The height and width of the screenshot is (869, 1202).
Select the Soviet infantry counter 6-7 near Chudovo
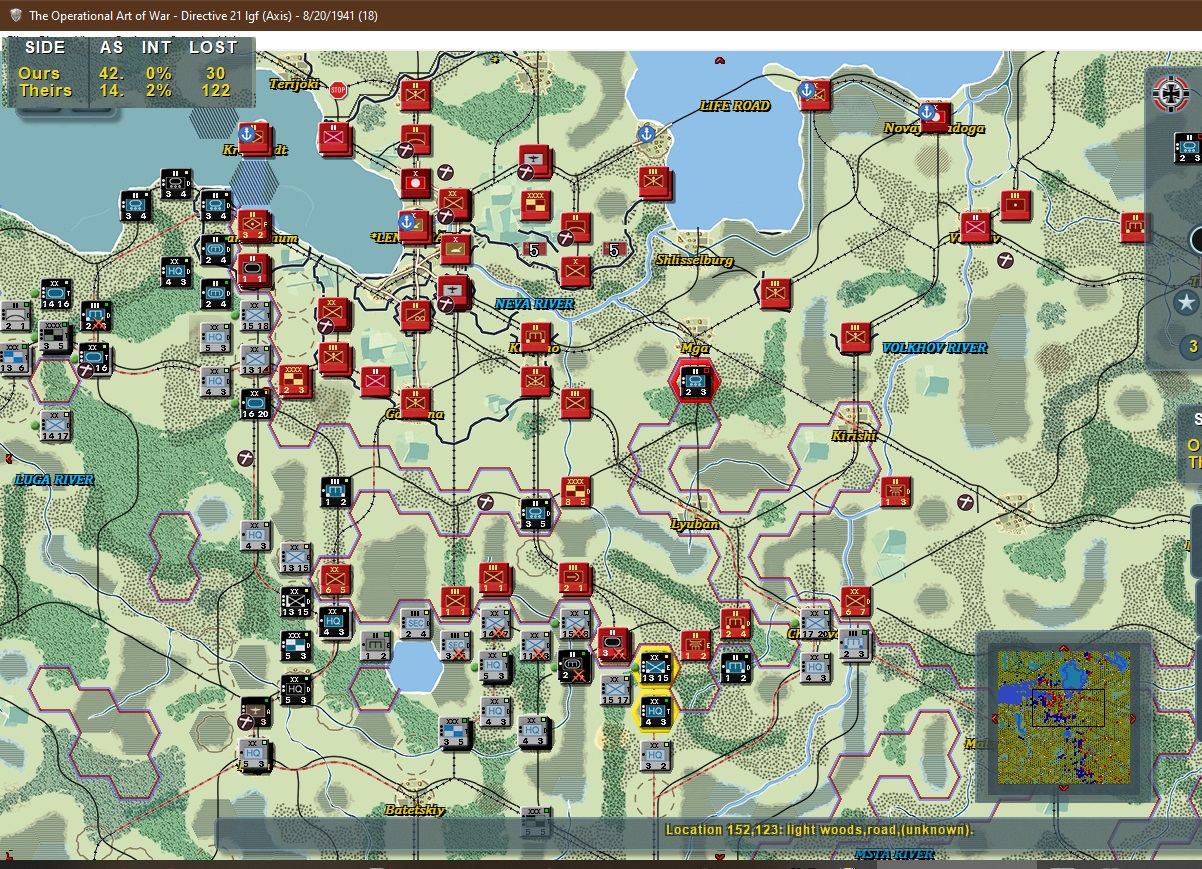pos(855,603)
